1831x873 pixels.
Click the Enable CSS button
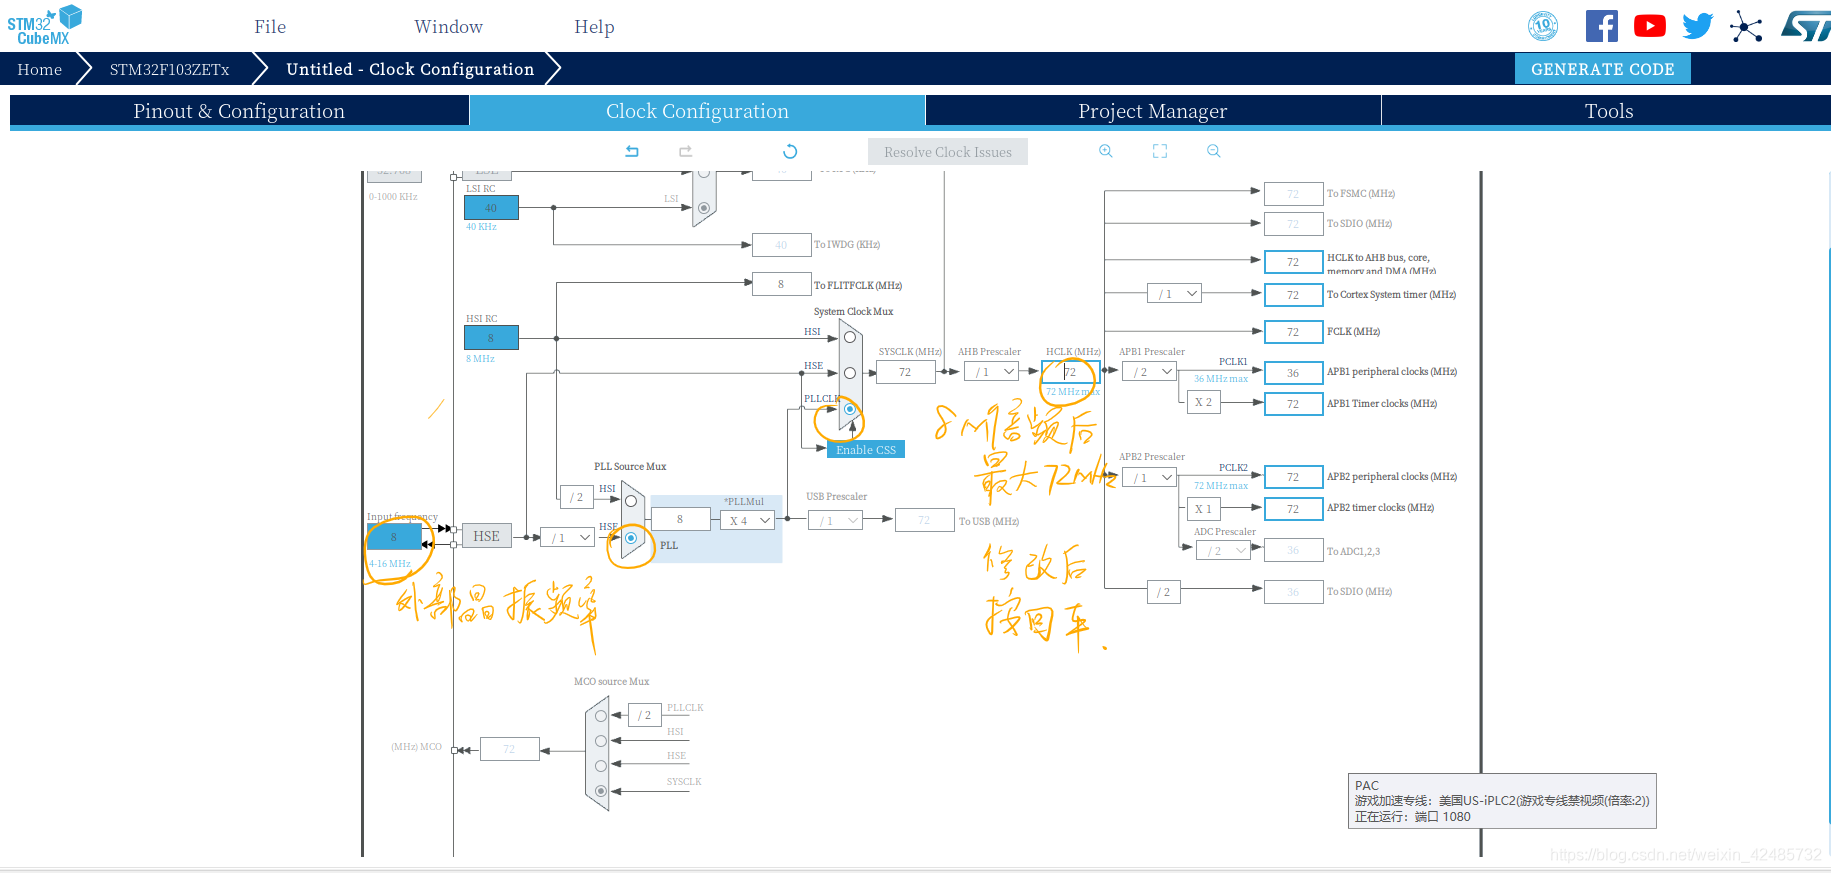tap(866, 450)
